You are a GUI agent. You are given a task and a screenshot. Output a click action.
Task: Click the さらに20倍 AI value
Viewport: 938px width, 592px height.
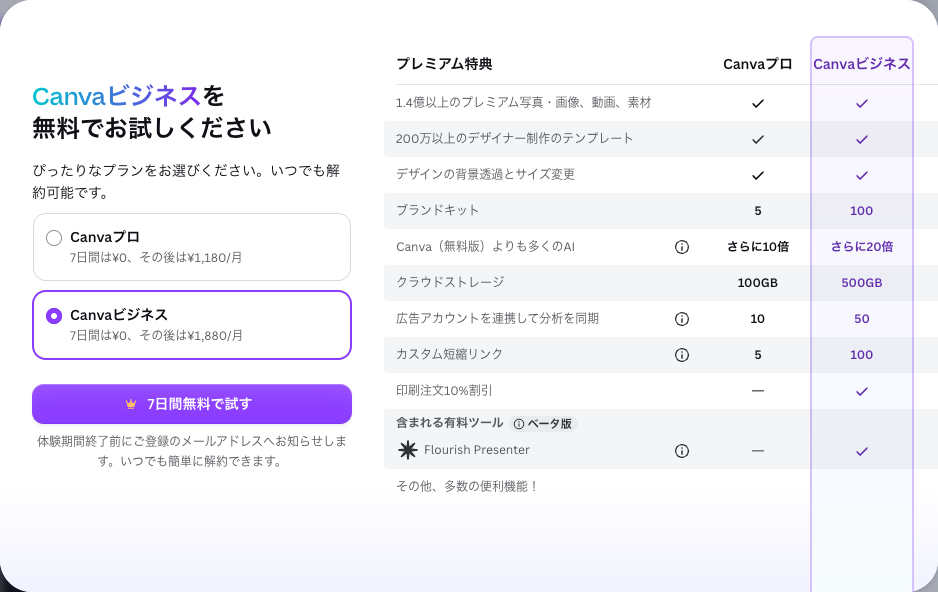point(862,246)
